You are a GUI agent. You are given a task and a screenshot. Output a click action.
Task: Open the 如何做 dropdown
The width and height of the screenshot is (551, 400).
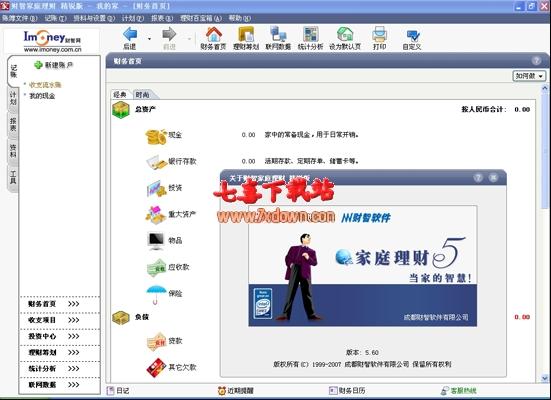click(x=529, y=76)
